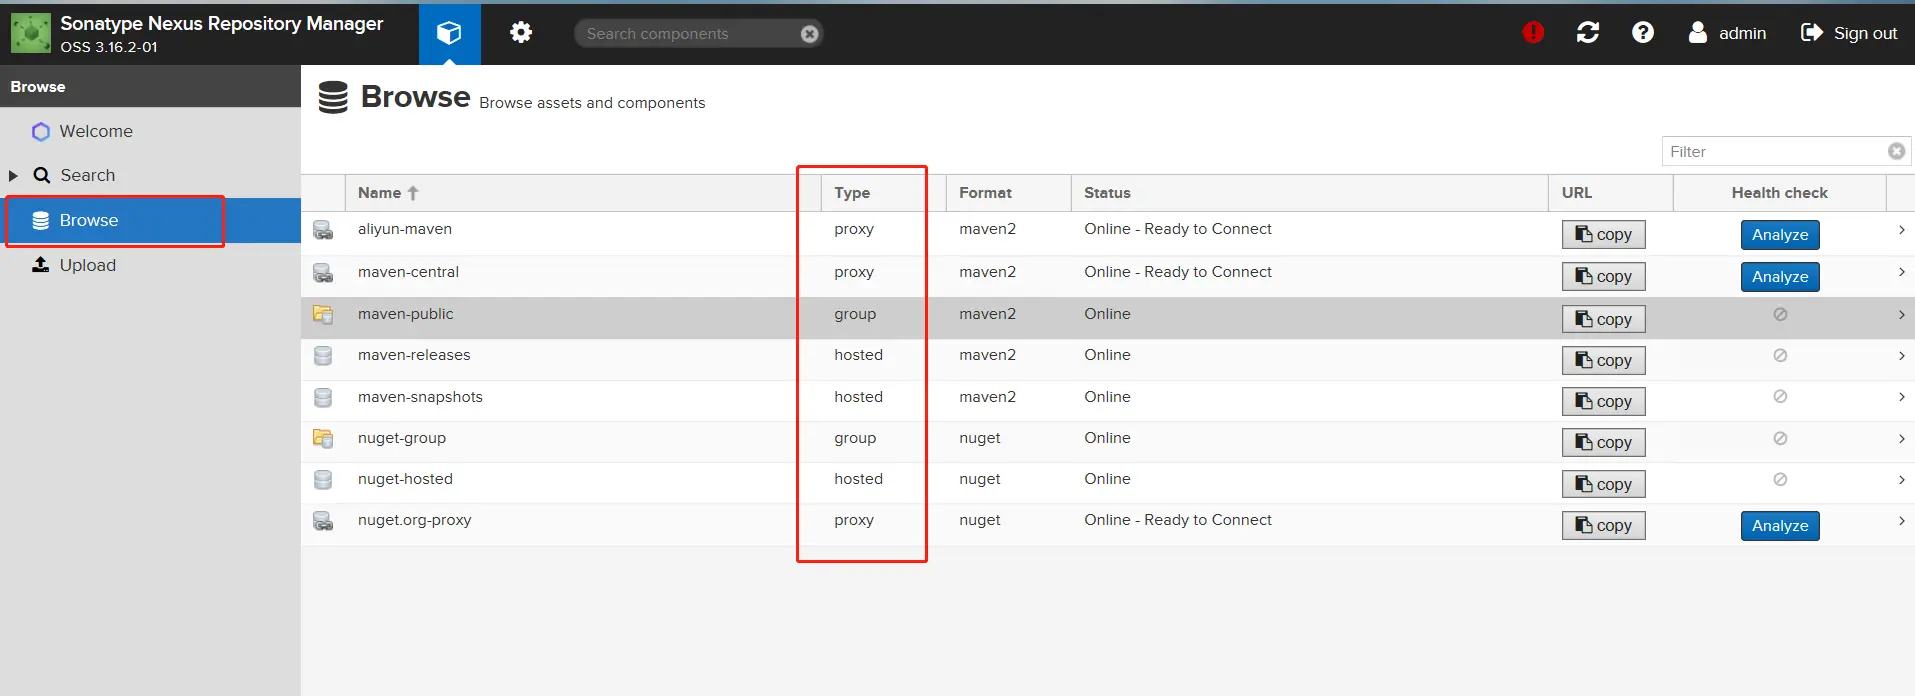Sort by the Health check column header

coord(1779,193)
